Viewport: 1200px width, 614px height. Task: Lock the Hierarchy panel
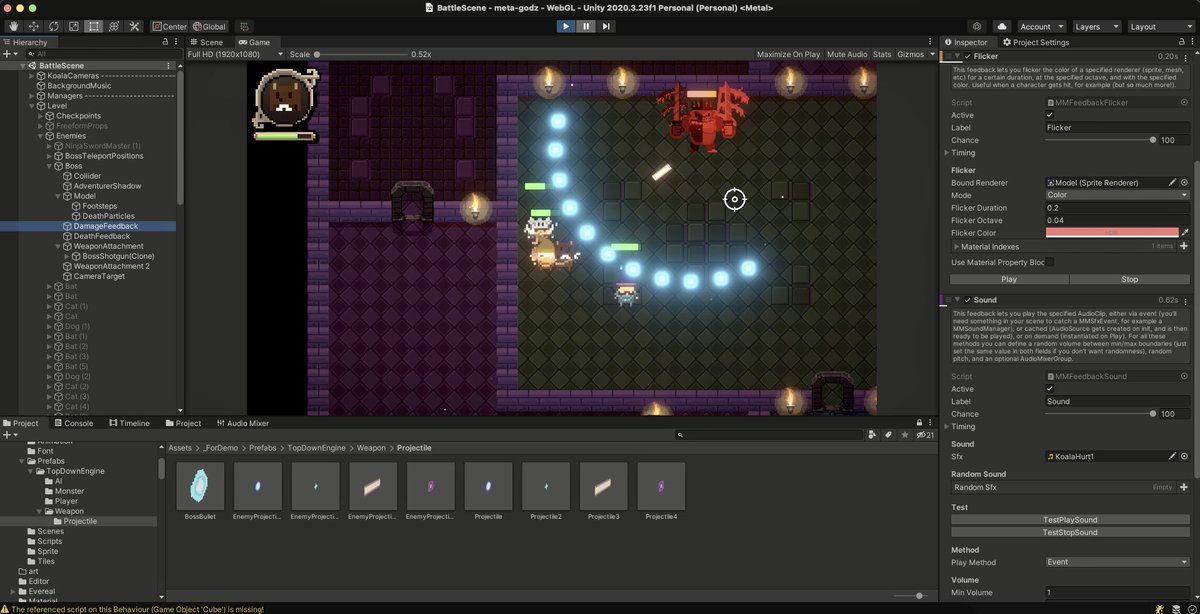coord(164,42)
